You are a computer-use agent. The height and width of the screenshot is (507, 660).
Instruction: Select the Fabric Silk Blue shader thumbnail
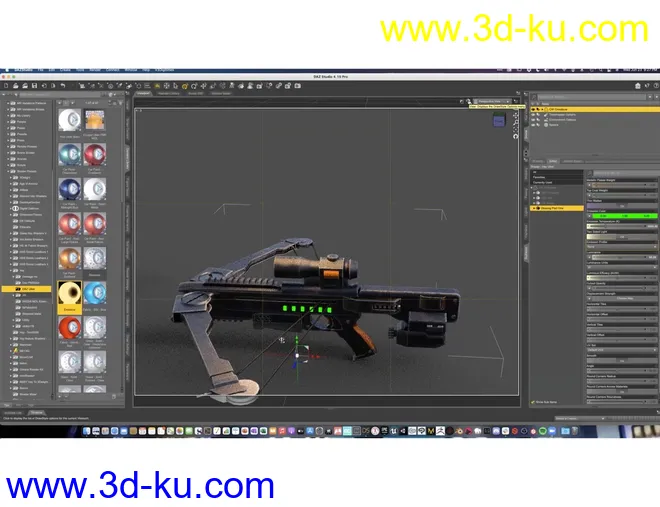(95, 293)
